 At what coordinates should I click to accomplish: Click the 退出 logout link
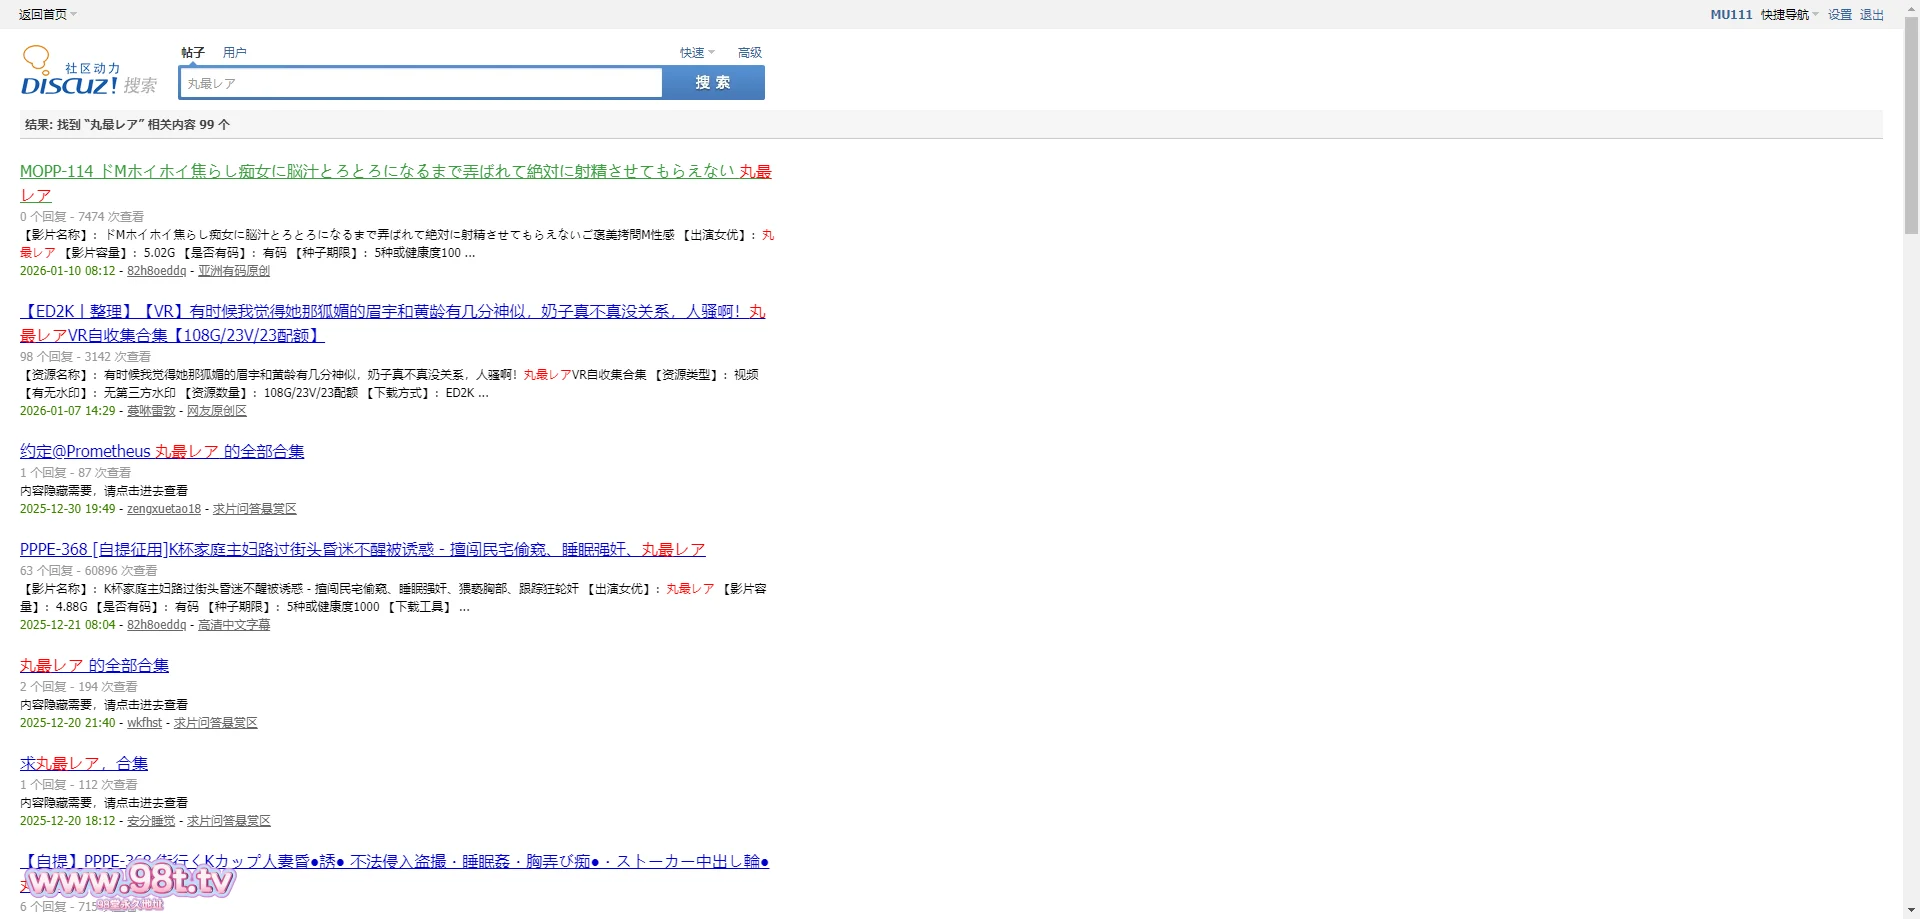pyautogui.click(x=1871, y=14)
